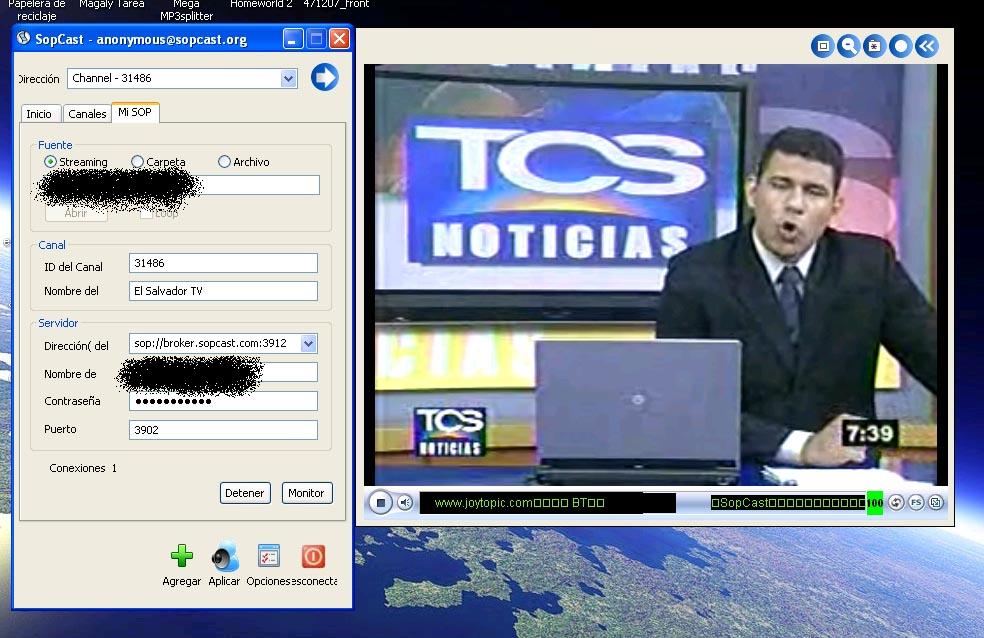This screenshot has width=984, height=638.
Task: Click the player's top window-size square icon
Action: coord(823,46)
